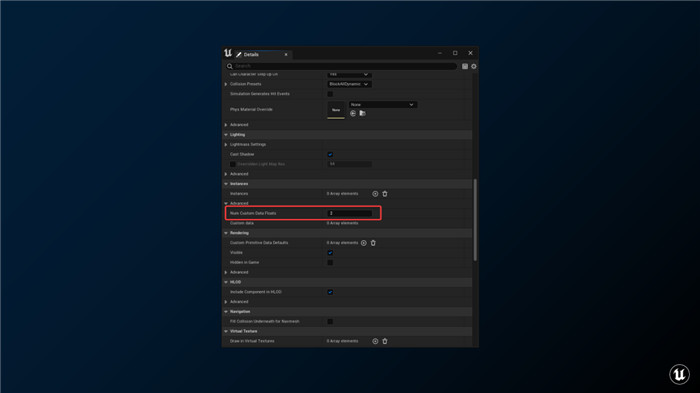Click the Phys Material Override label
Image resolution: width=700 pixels, height=393 pixels.
(x=251, y=109)
